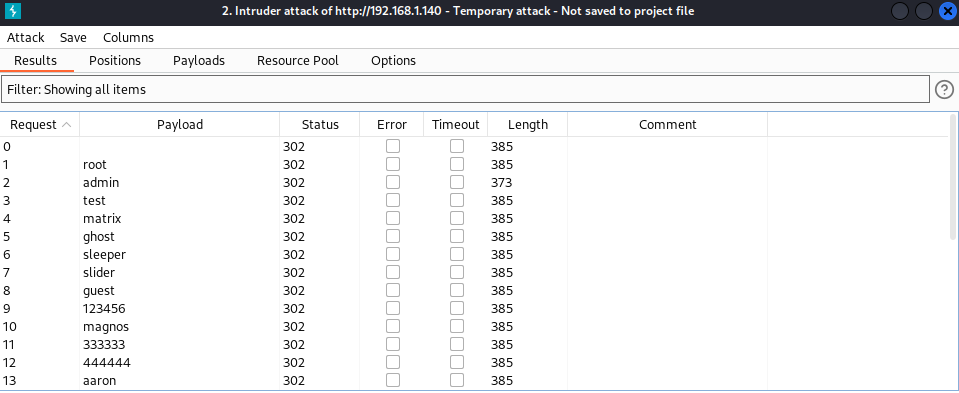The width and height of the screenshot is (959, 393).
Task: Open the Columns menu
Action: [128, 37]
